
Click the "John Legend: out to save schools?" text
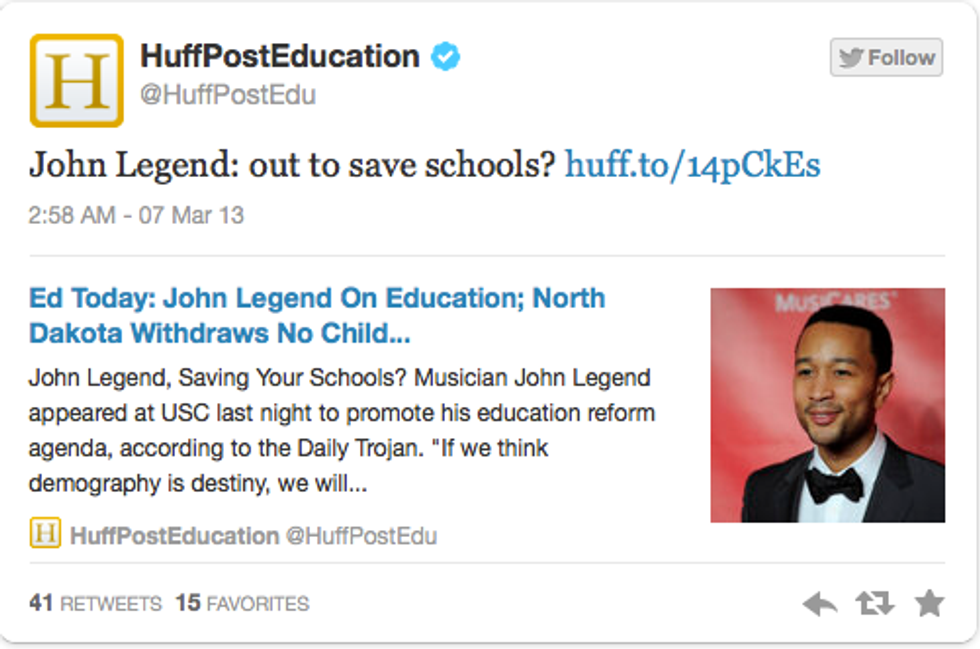(291, 164)
